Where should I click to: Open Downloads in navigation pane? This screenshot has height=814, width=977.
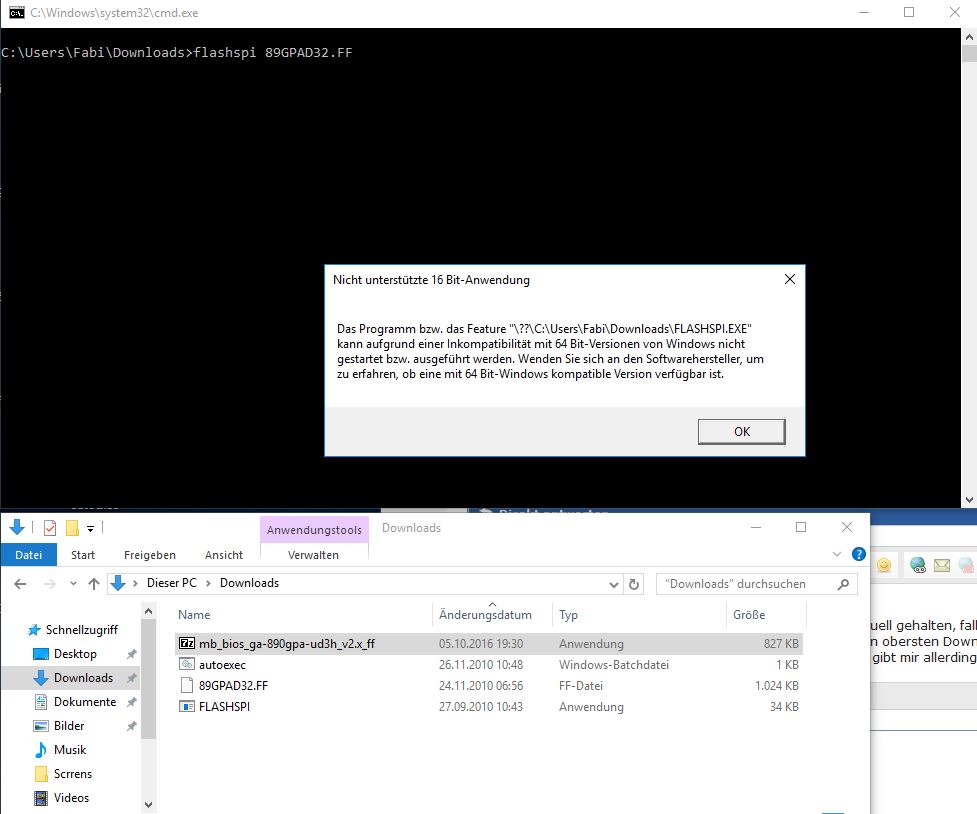click(x=83, y=678)
